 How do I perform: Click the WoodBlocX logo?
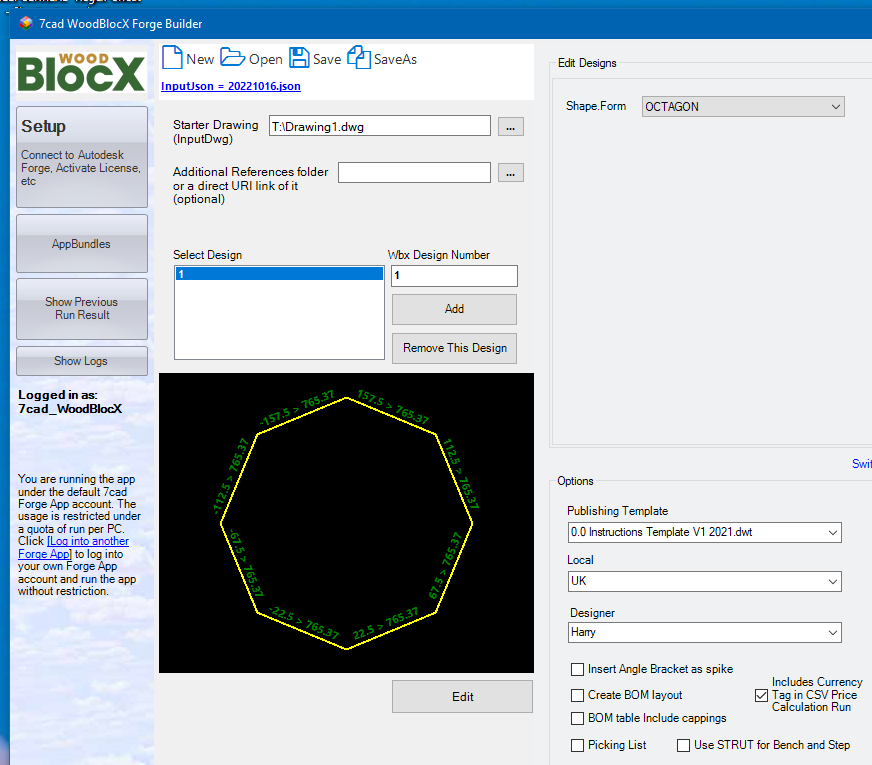pos(81,73)
